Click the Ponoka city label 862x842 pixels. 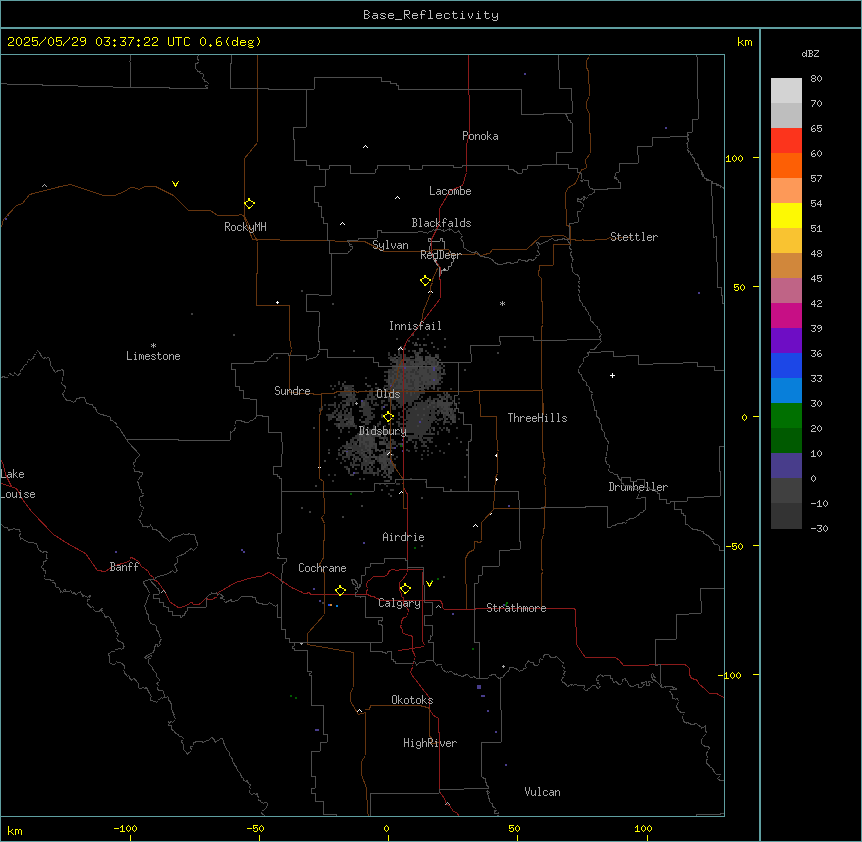pyautogui.click(x=480, y=136)
